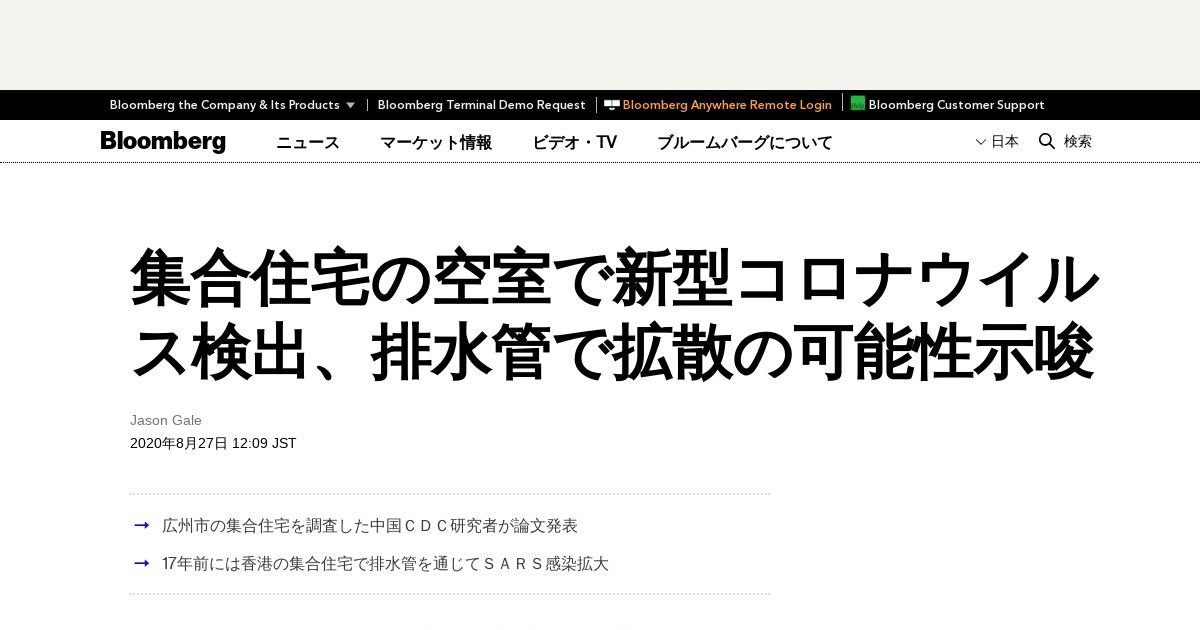
Task: Click the bullet about 広州市の集合住宅
Action: point(370,525)
